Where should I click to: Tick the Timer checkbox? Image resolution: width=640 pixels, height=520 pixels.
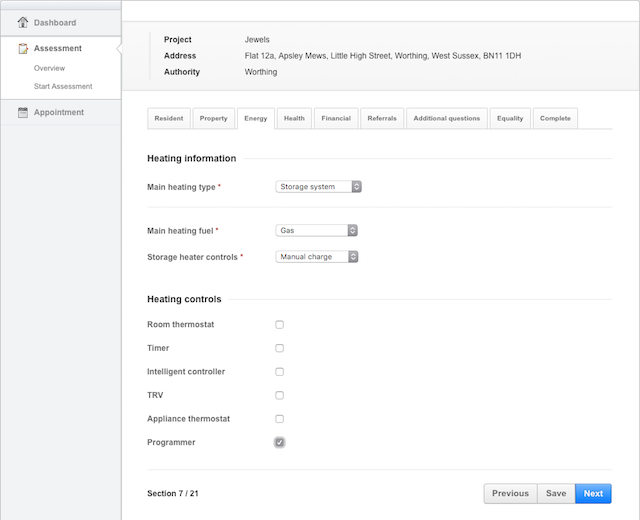click(280, 348)
